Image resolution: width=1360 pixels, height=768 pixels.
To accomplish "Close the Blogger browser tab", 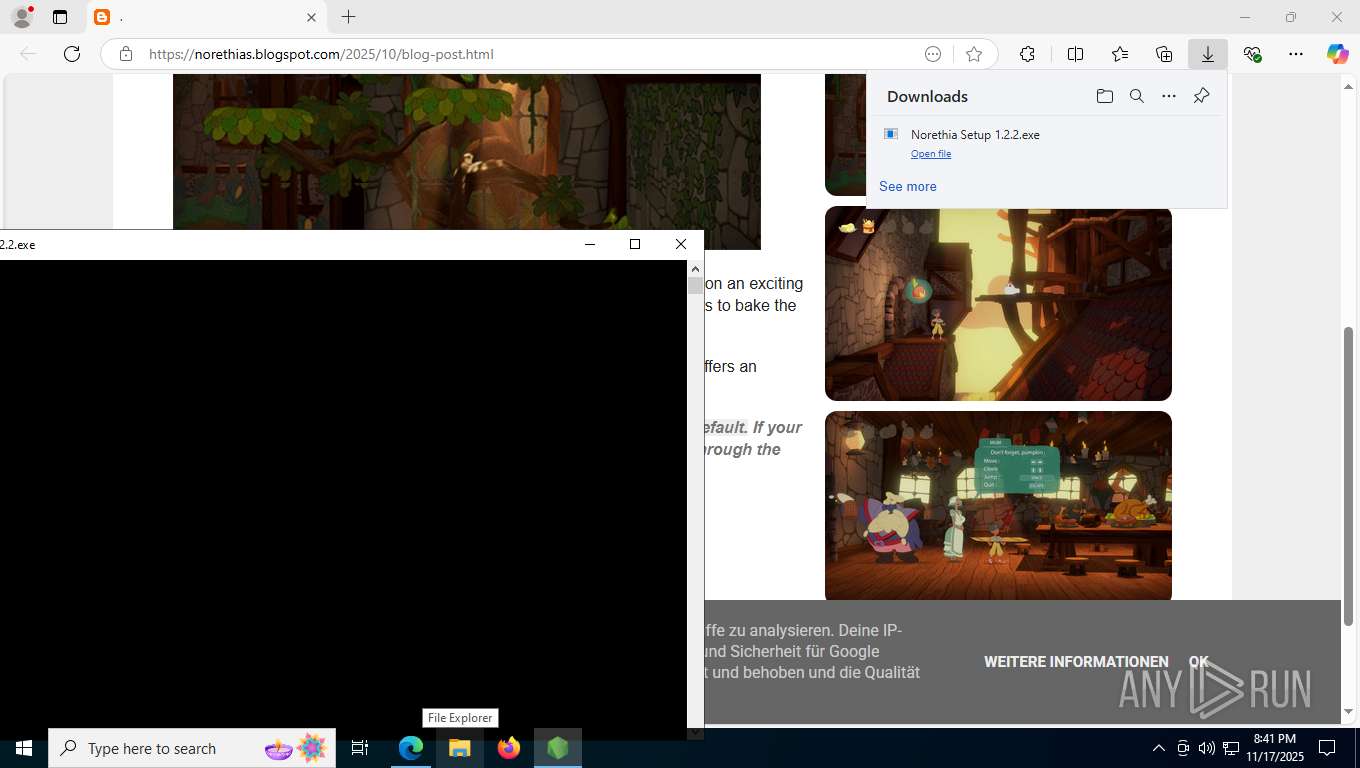I will click(x=311, y=17).
